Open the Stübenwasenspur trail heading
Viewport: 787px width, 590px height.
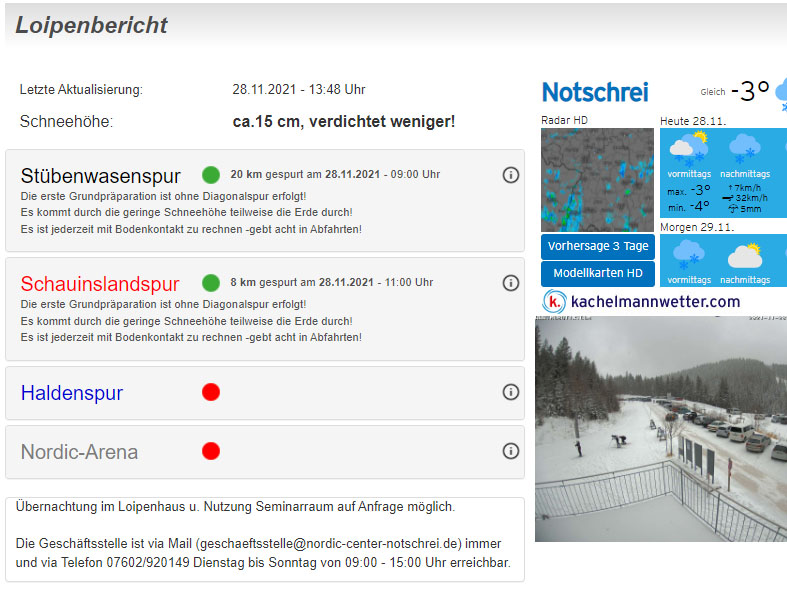(x=100, y=176)
